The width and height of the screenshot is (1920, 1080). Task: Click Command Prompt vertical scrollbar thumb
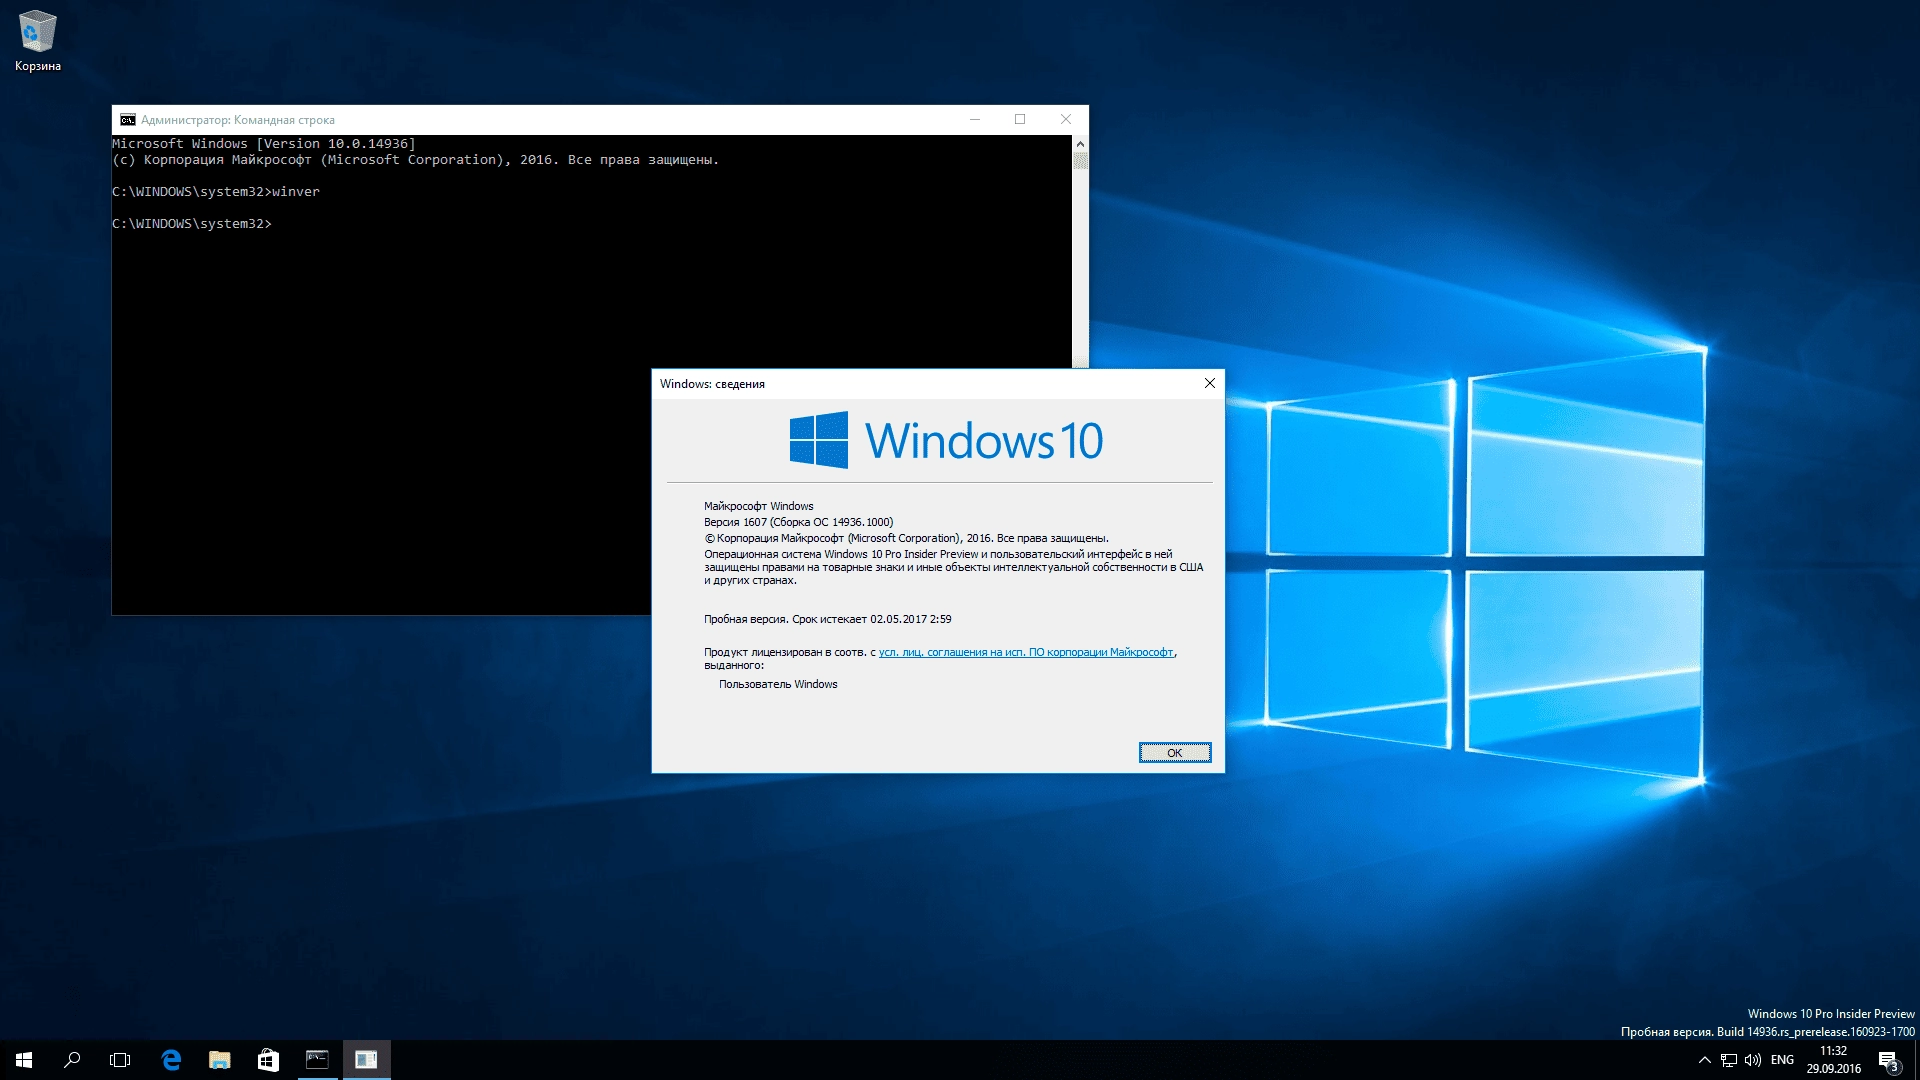click(1080, 161)
